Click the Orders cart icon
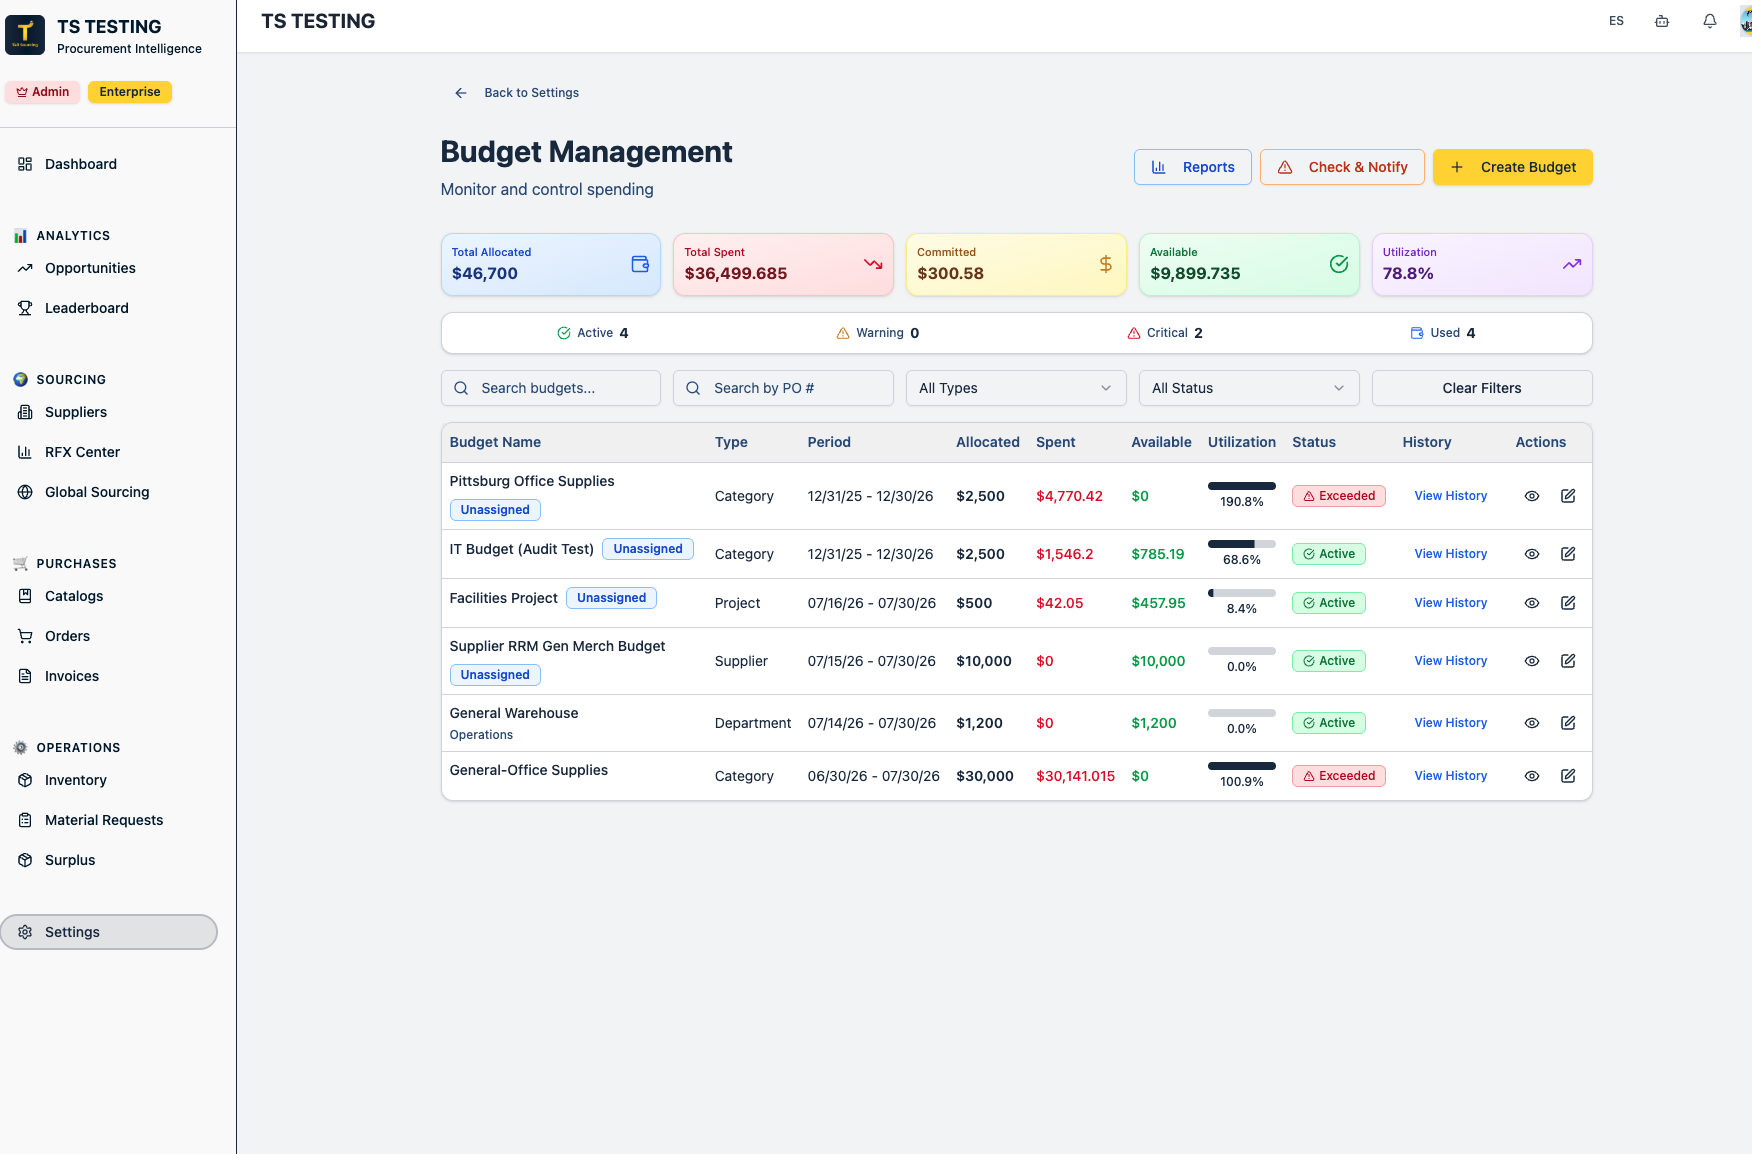The height and width of the screenshot is (1154, 1752). pos(25,636)
